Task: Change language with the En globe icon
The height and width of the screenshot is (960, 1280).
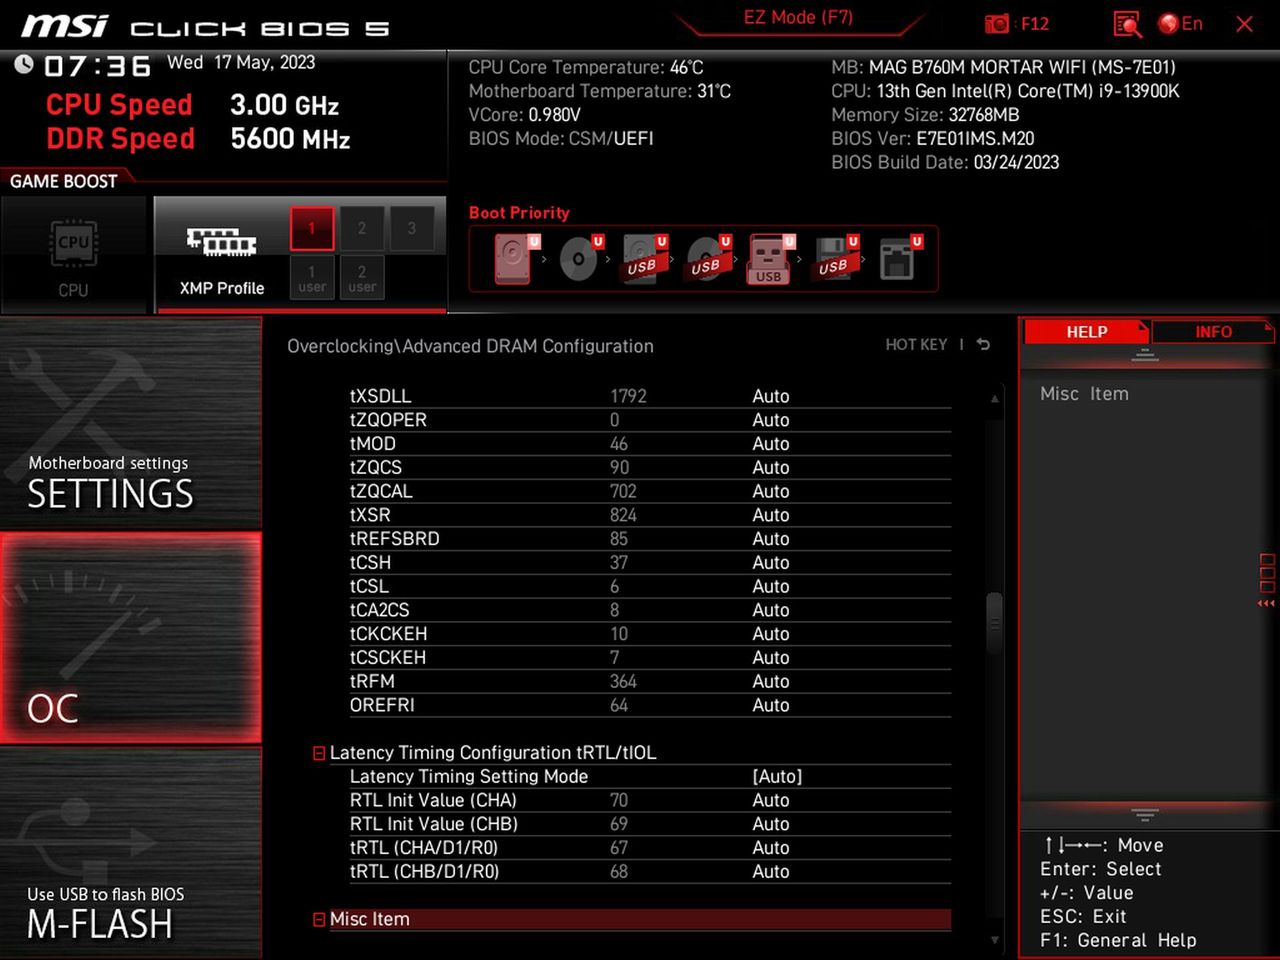Action: coord(1180,24)
